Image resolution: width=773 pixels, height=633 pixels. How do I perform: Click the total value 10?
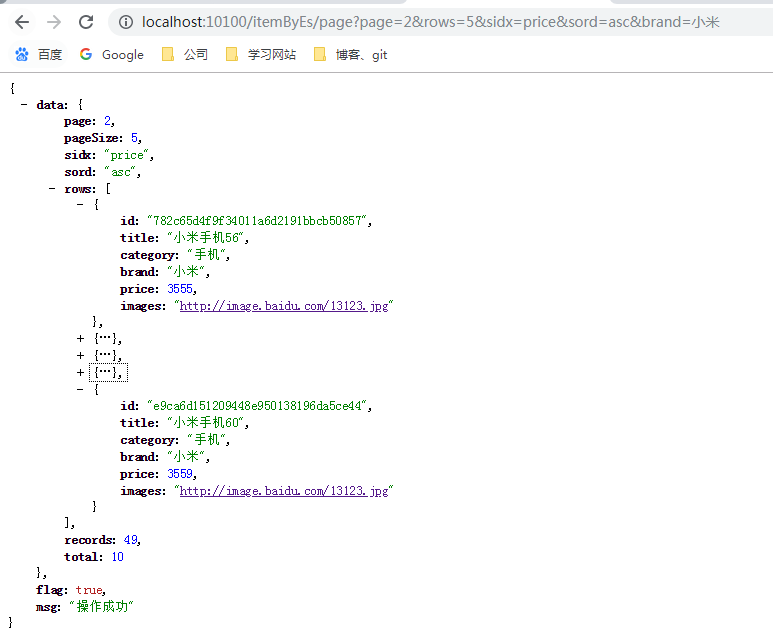[117, 557]
